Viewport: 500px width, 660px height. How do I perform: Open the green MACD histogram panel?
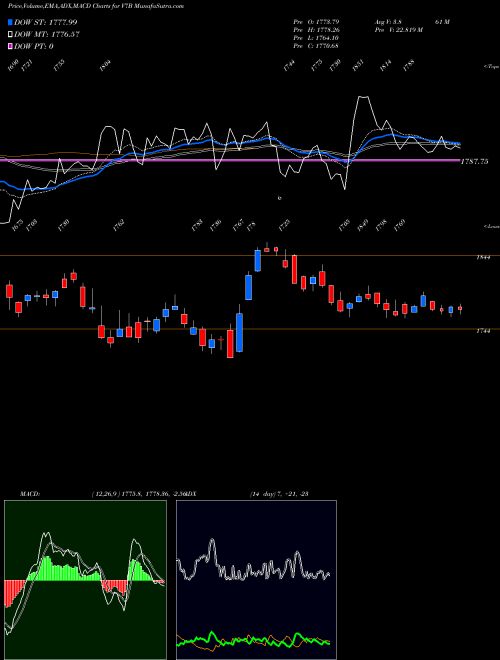[x=85, y=580]
